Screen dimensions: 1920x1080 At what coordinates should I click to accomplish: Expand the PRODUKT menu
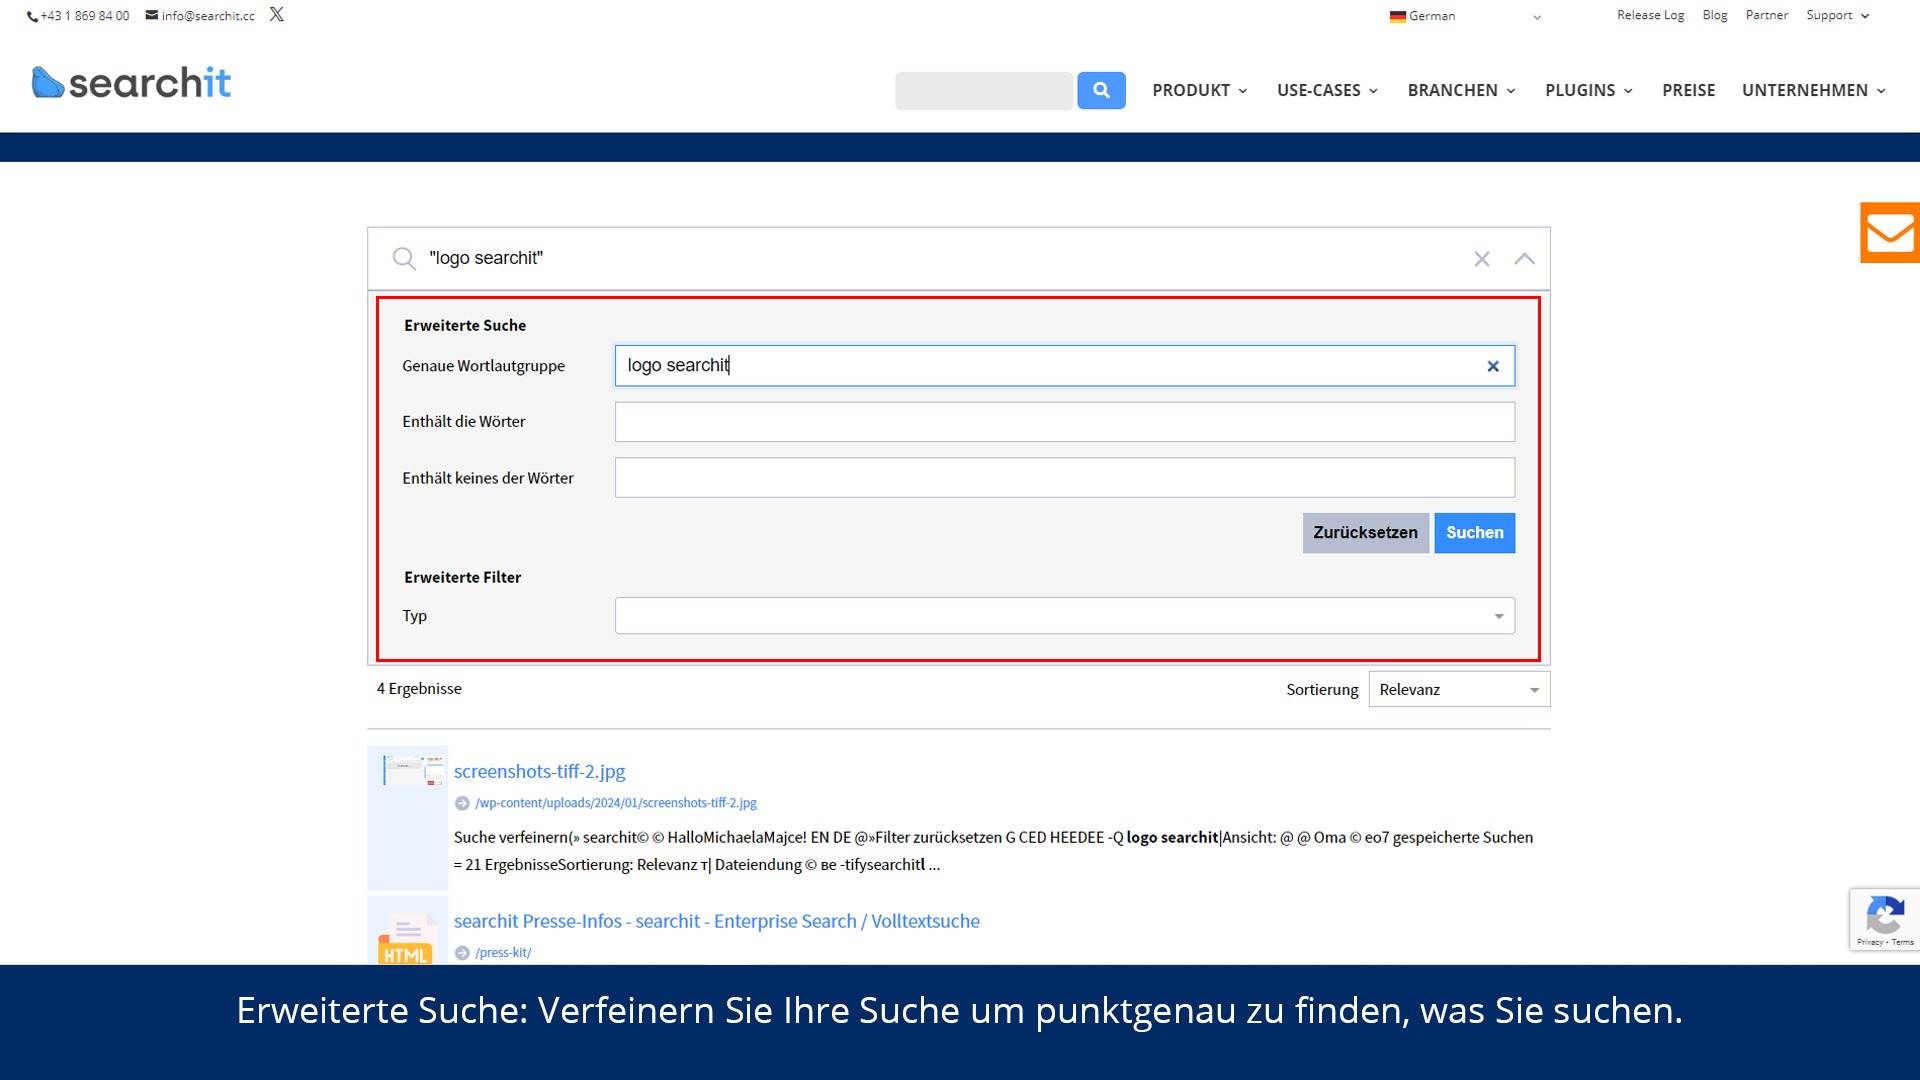click(1200, 90)
